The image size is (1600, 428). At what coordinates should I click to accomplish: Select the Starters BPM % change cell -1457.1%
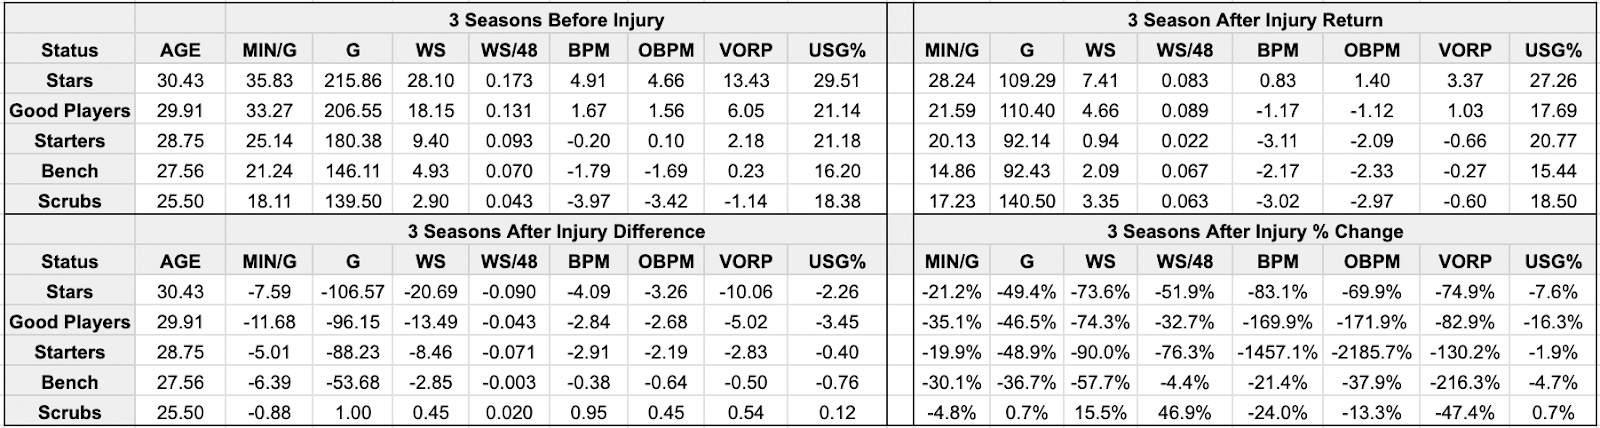pyautogui.click(x=1277, y=352)
